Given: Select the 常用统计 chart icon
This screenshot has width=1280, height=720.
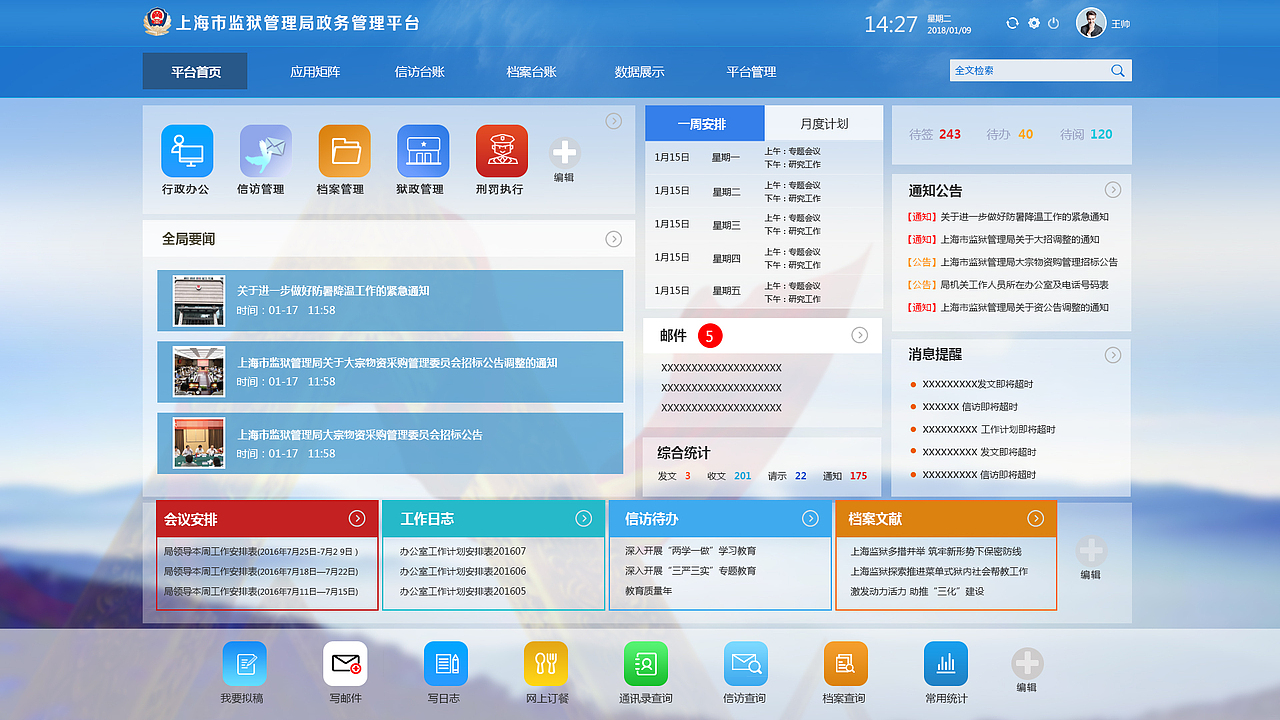Looking at the screenshot, I should tap(945, 662).
